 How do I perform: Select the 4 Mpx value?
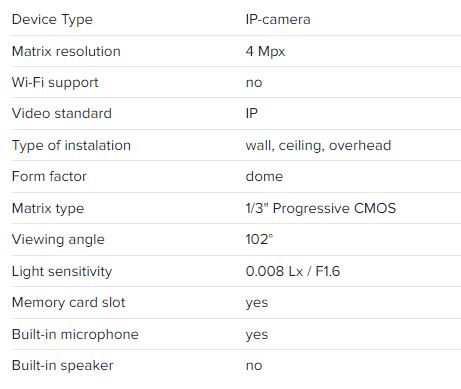tap(265, 52)
